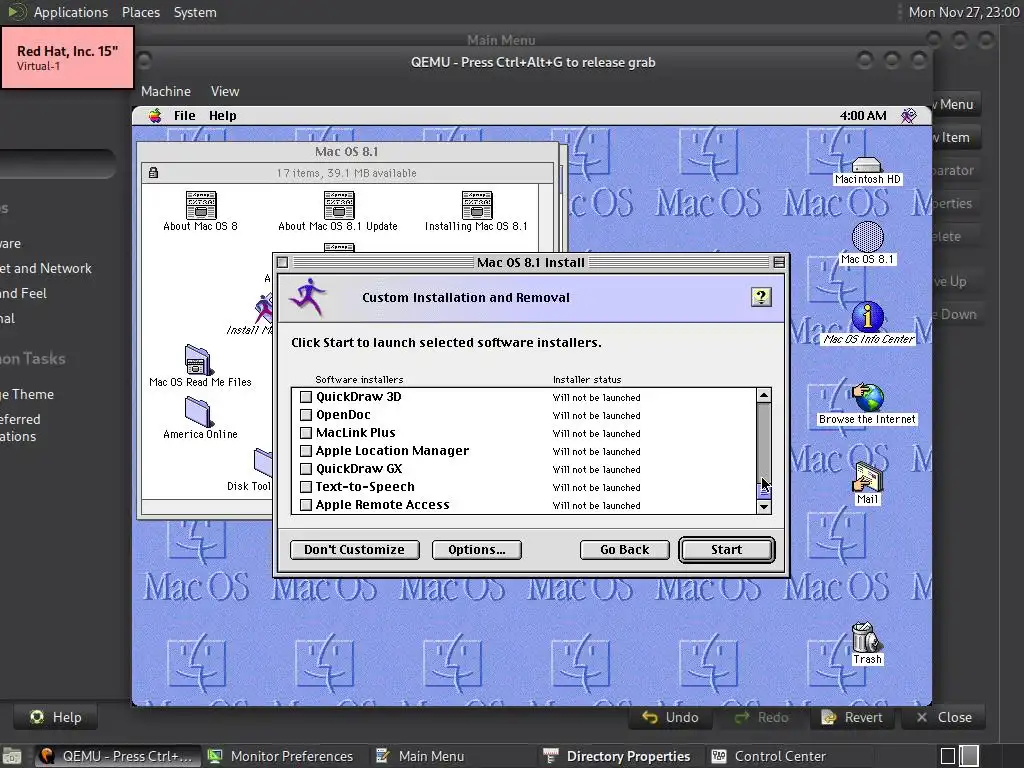Viewport: 1024px width, 768px height.
Task: Click the first workspace switcher square
Action: click(948, 756)
